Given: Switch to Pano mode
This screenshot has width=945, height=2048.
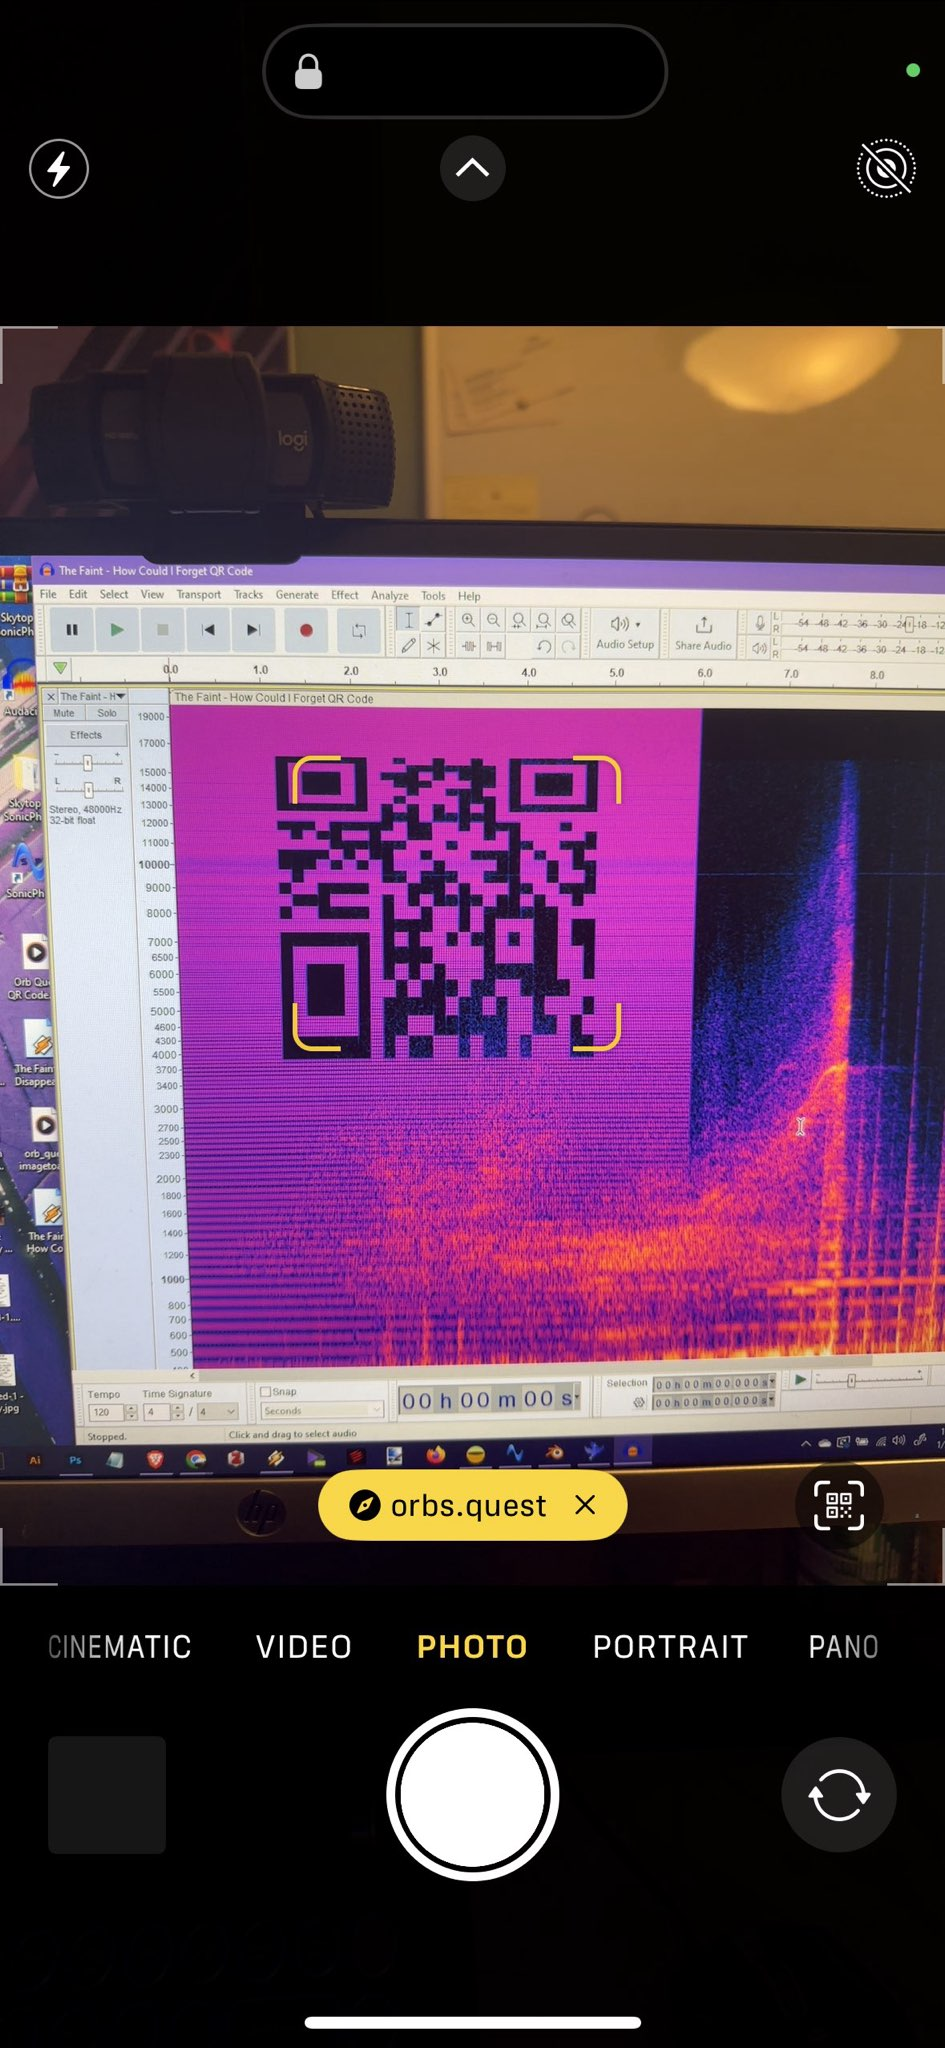Looking at the screenshot, I should (x=843, y=1647).
